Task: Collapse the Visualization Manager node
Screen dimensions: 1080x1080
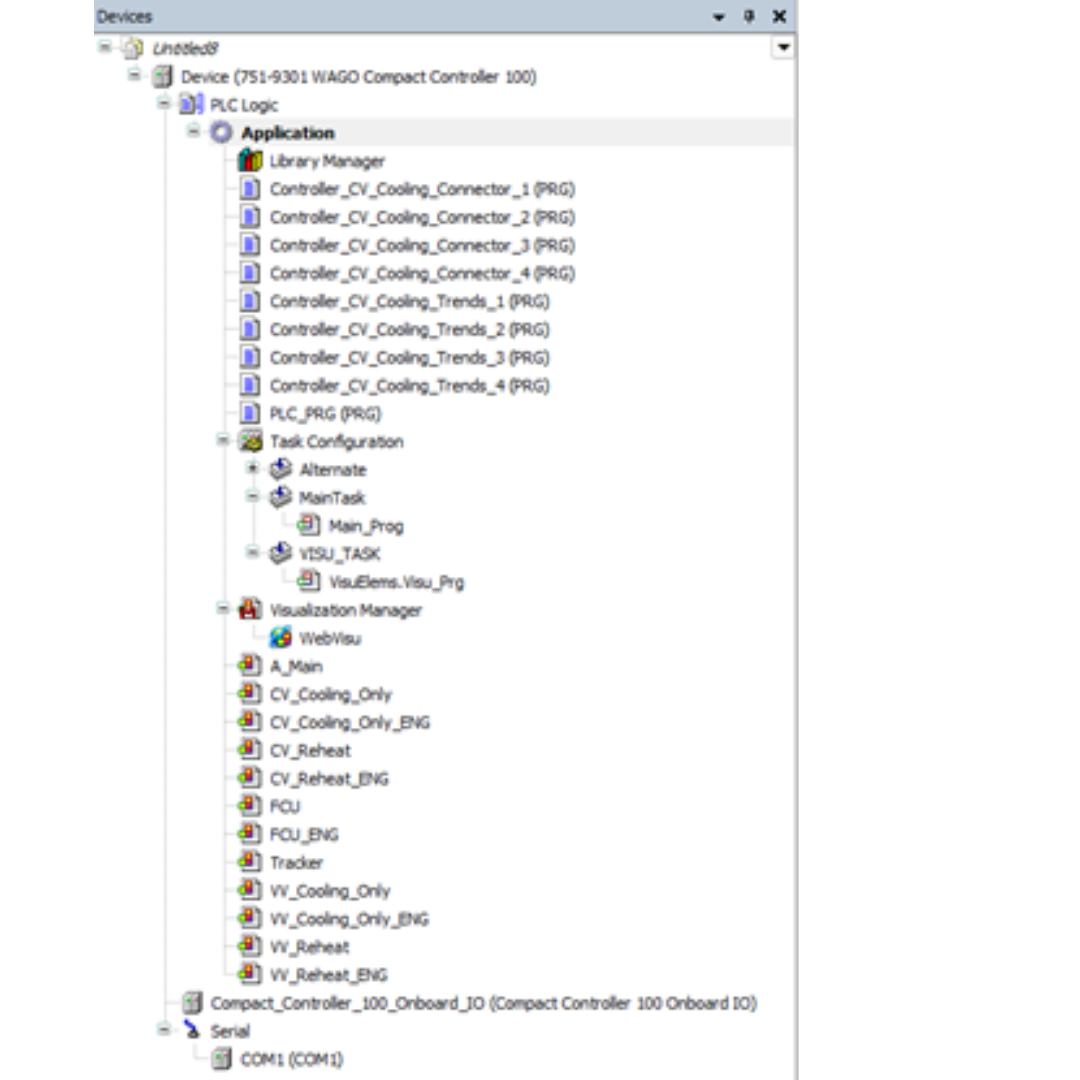Action: click(221, 610)
